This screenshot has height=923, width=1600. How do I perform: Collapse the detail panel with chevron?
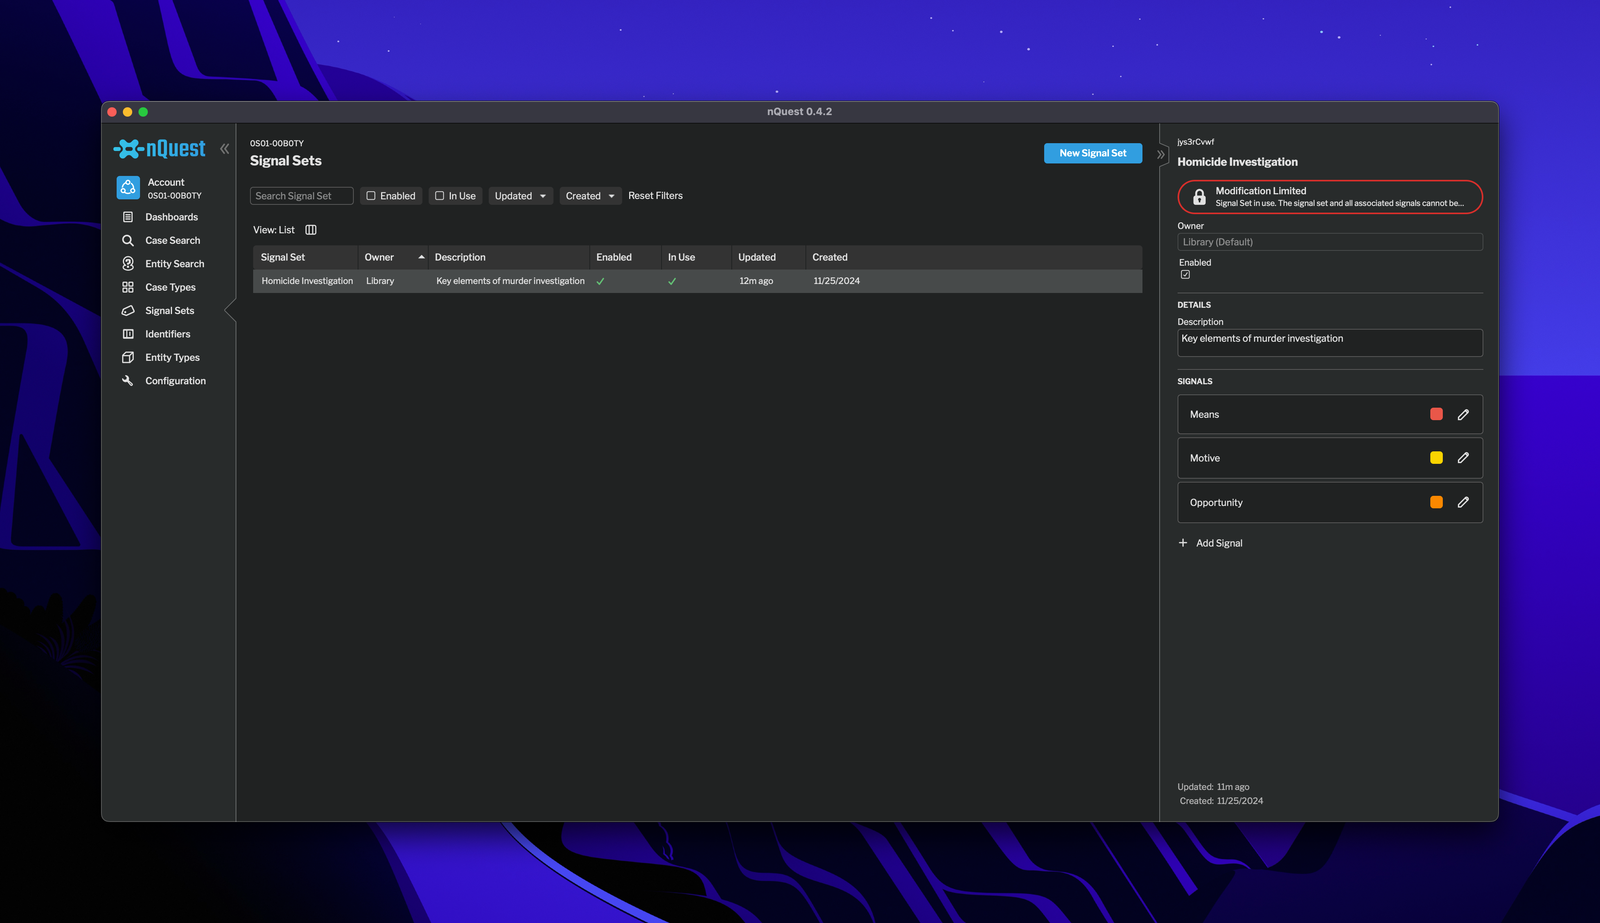pyautogui.click(x=1161, y=155)
